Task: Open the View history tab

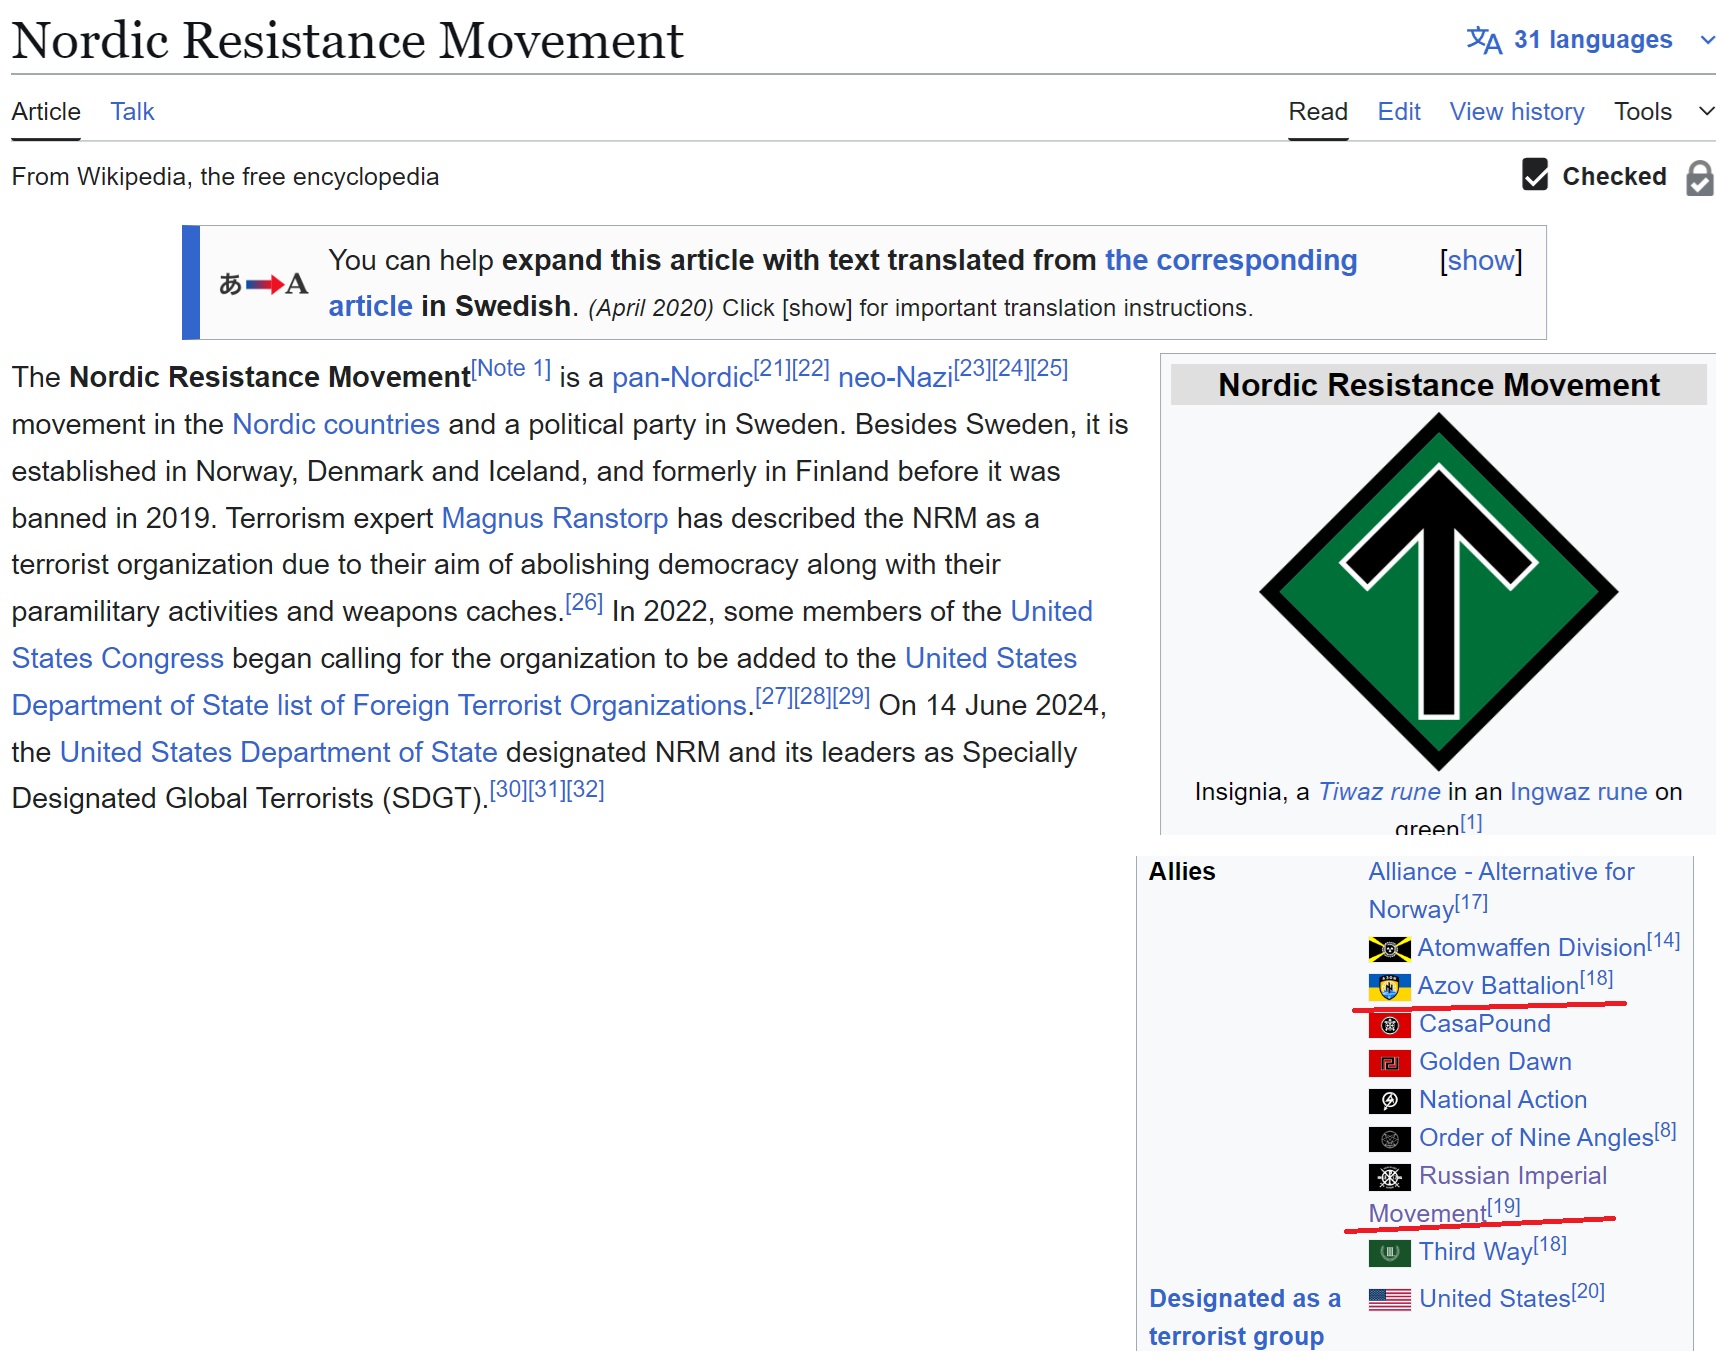Action: 1517,111
